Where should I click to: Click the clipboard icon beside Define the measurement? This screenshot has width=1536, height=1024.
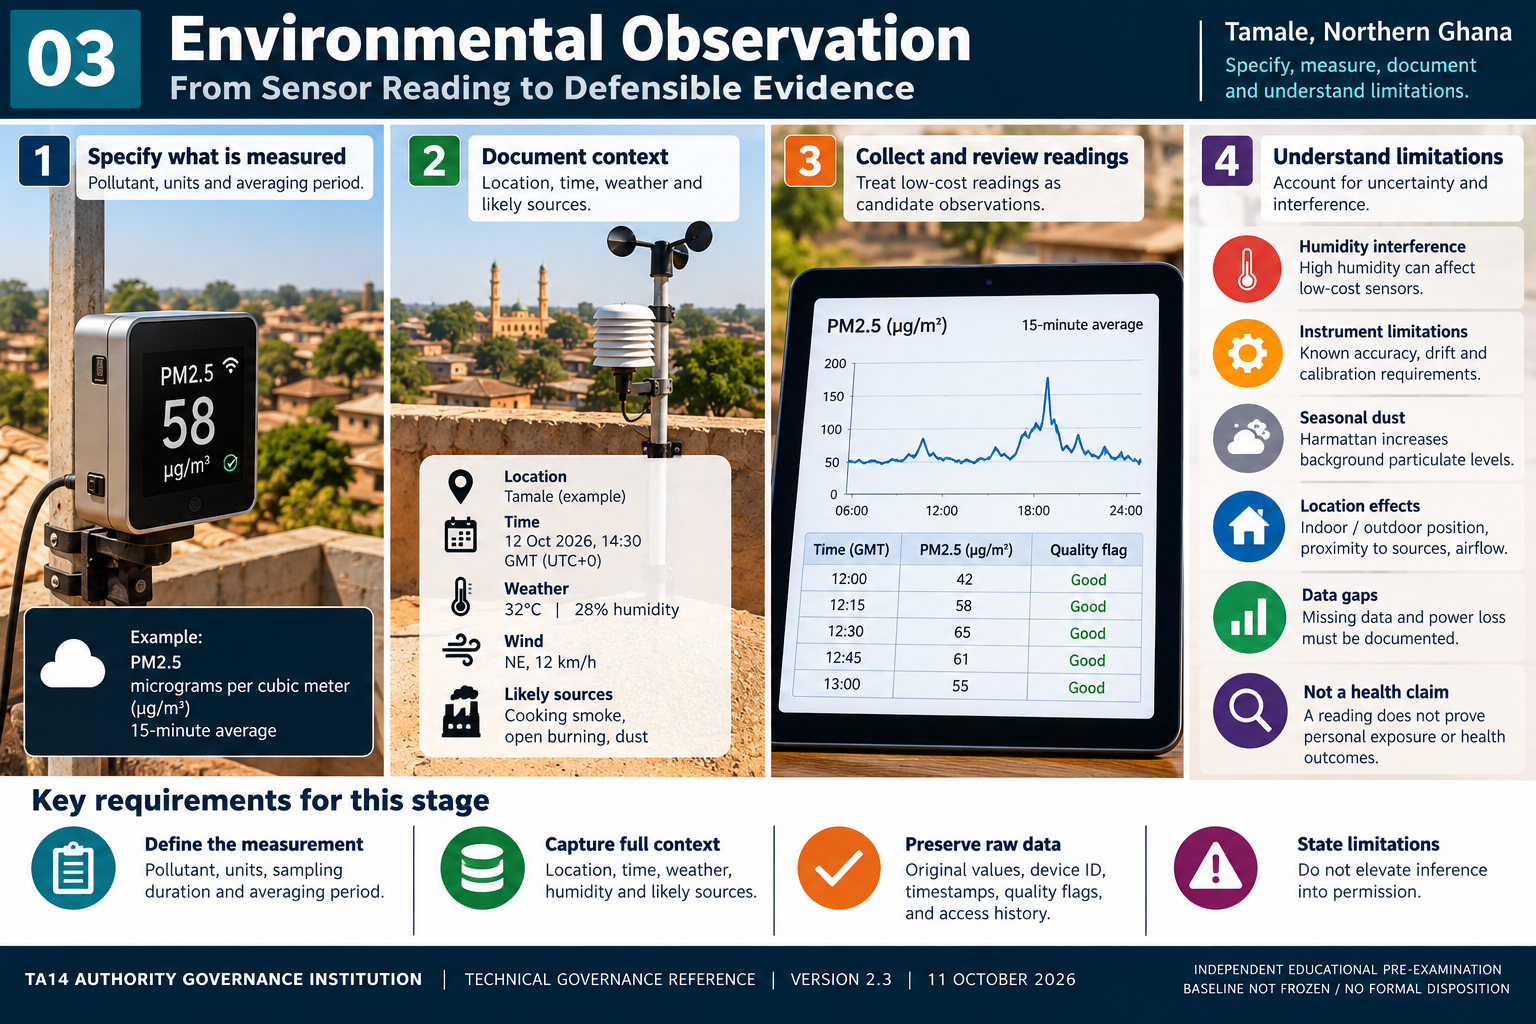[73, 868]
